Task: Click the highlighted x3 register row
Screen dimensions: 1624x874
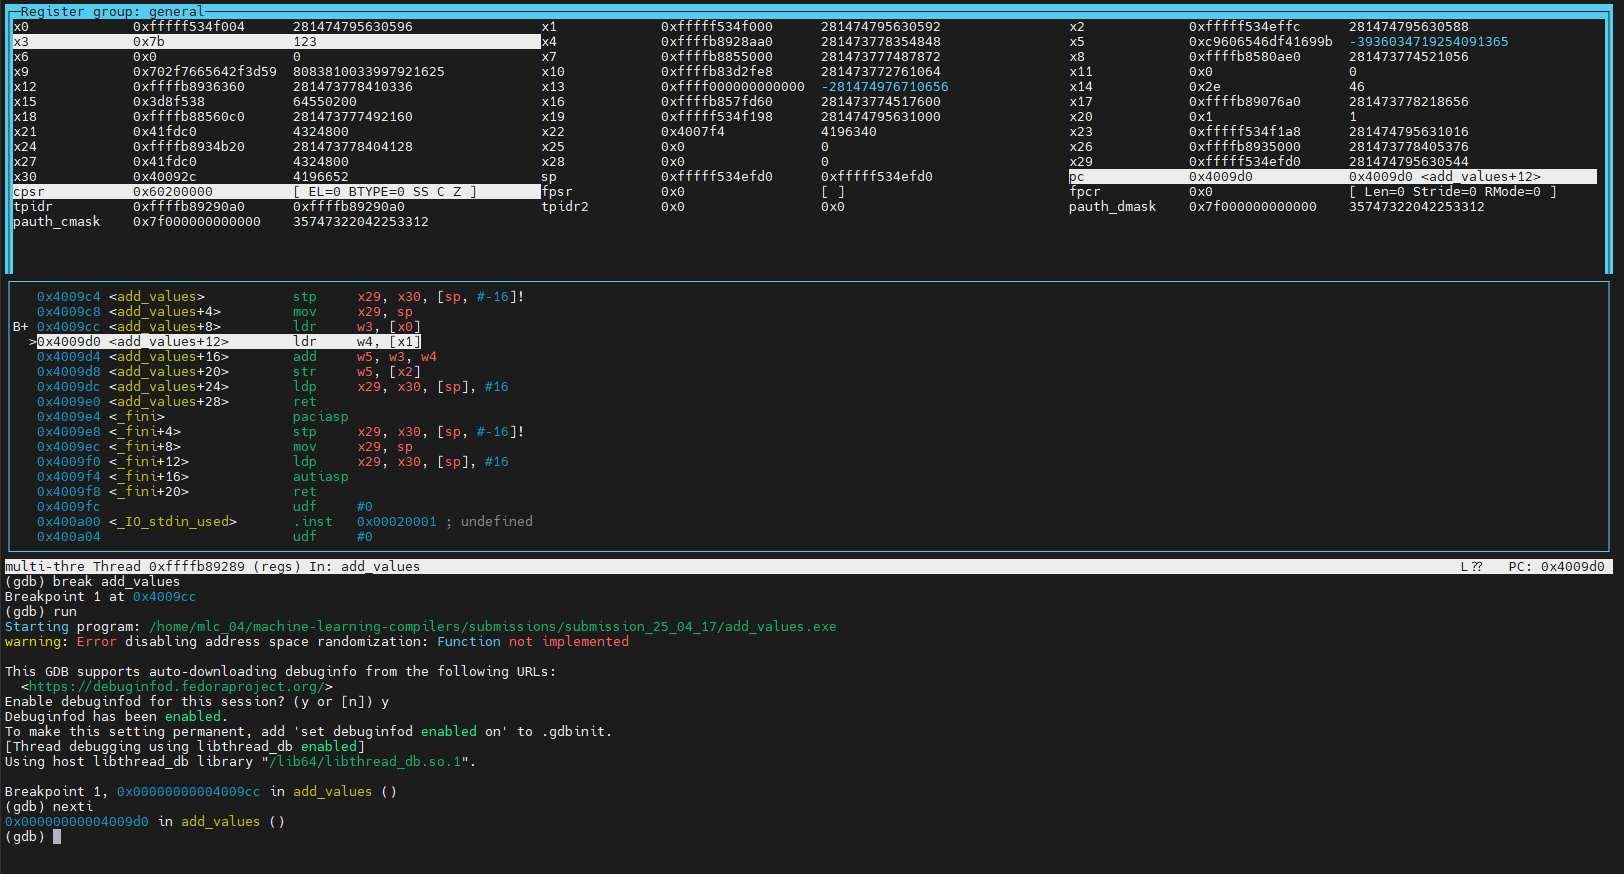Action: tap(277, 42)
